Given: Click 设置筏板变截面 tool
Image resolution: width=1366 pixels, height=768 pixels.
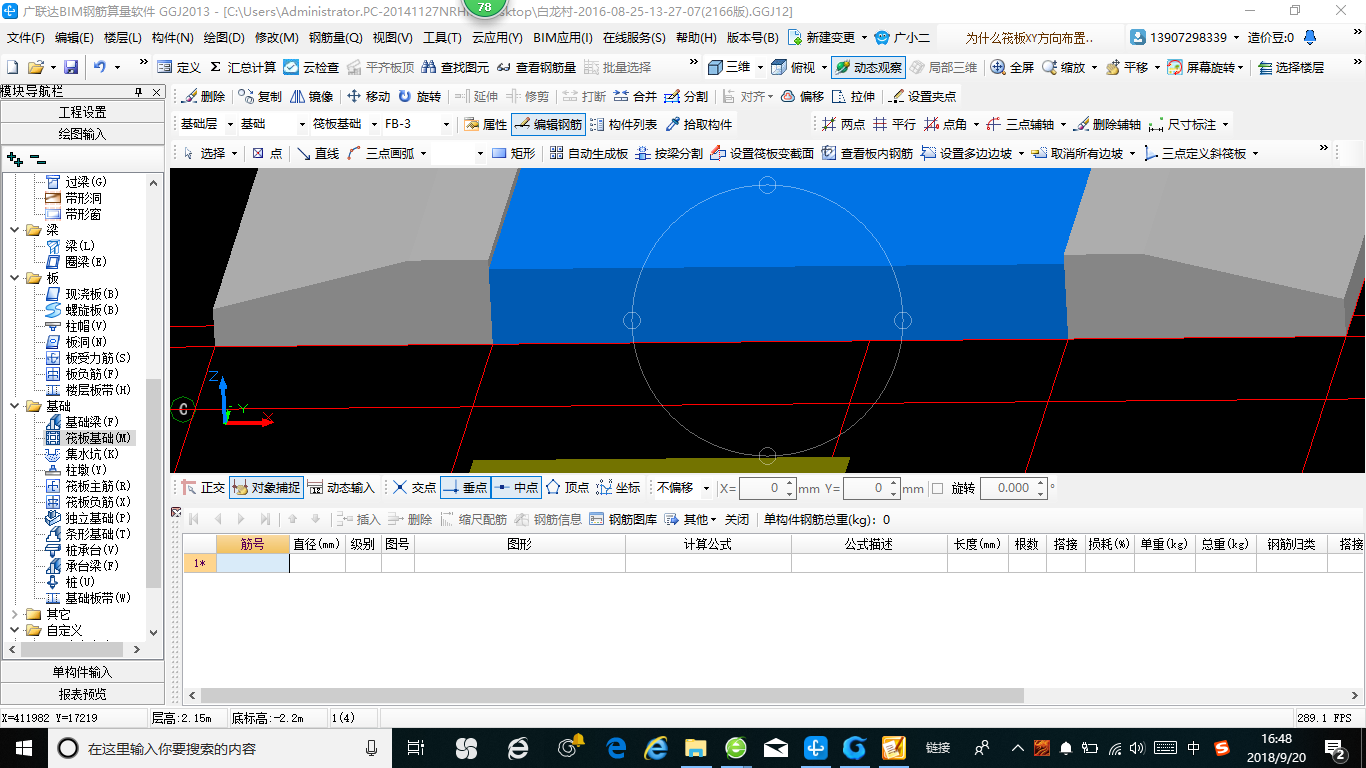Looking at the screenshot, I should [761, 153].
